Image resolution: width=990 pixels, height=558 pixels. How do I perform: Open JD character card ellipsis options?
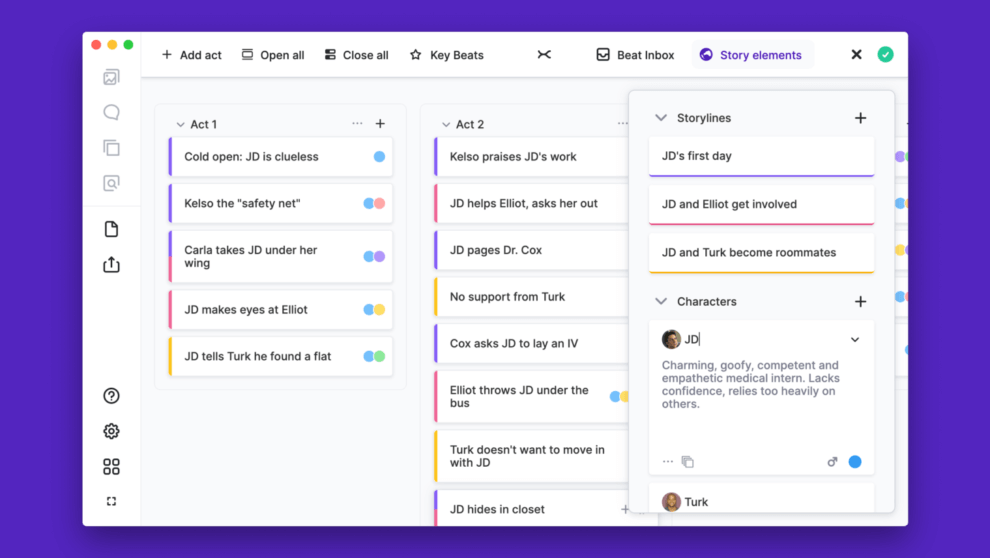coord(667,462)
